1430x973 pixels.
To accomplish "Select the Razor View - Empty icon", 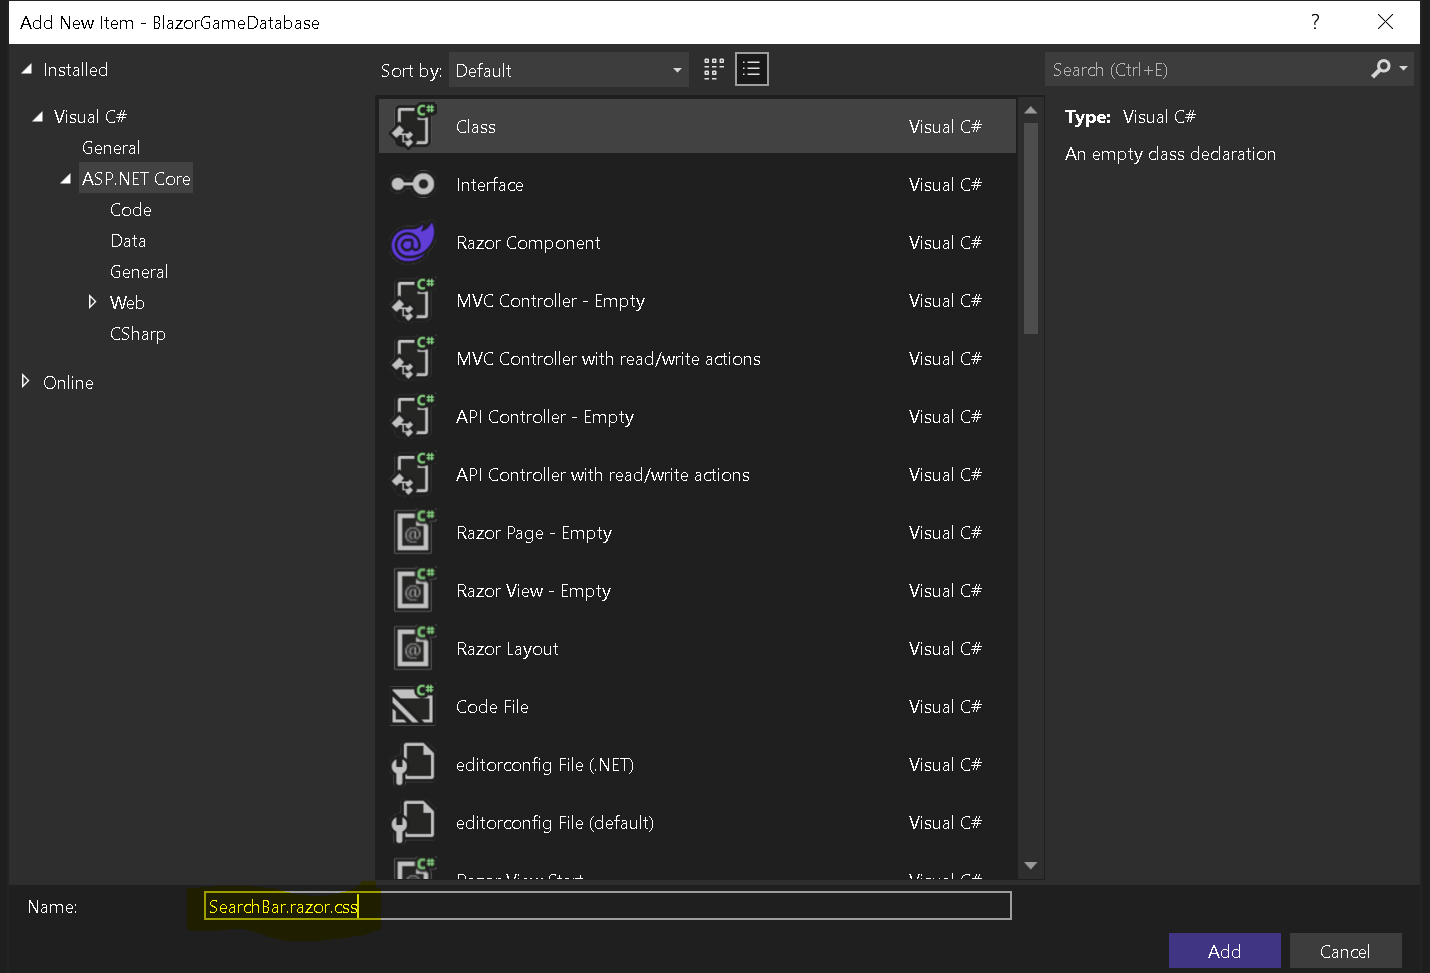I will [x=412, y=590].
